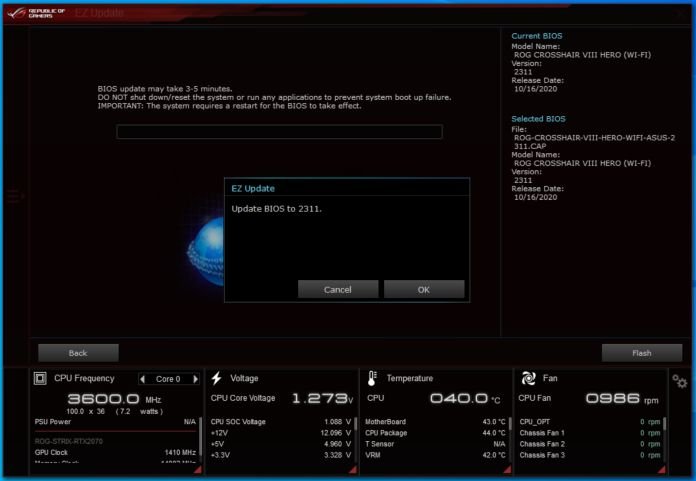Click CPU SOC Voltage row

point(281,422)
